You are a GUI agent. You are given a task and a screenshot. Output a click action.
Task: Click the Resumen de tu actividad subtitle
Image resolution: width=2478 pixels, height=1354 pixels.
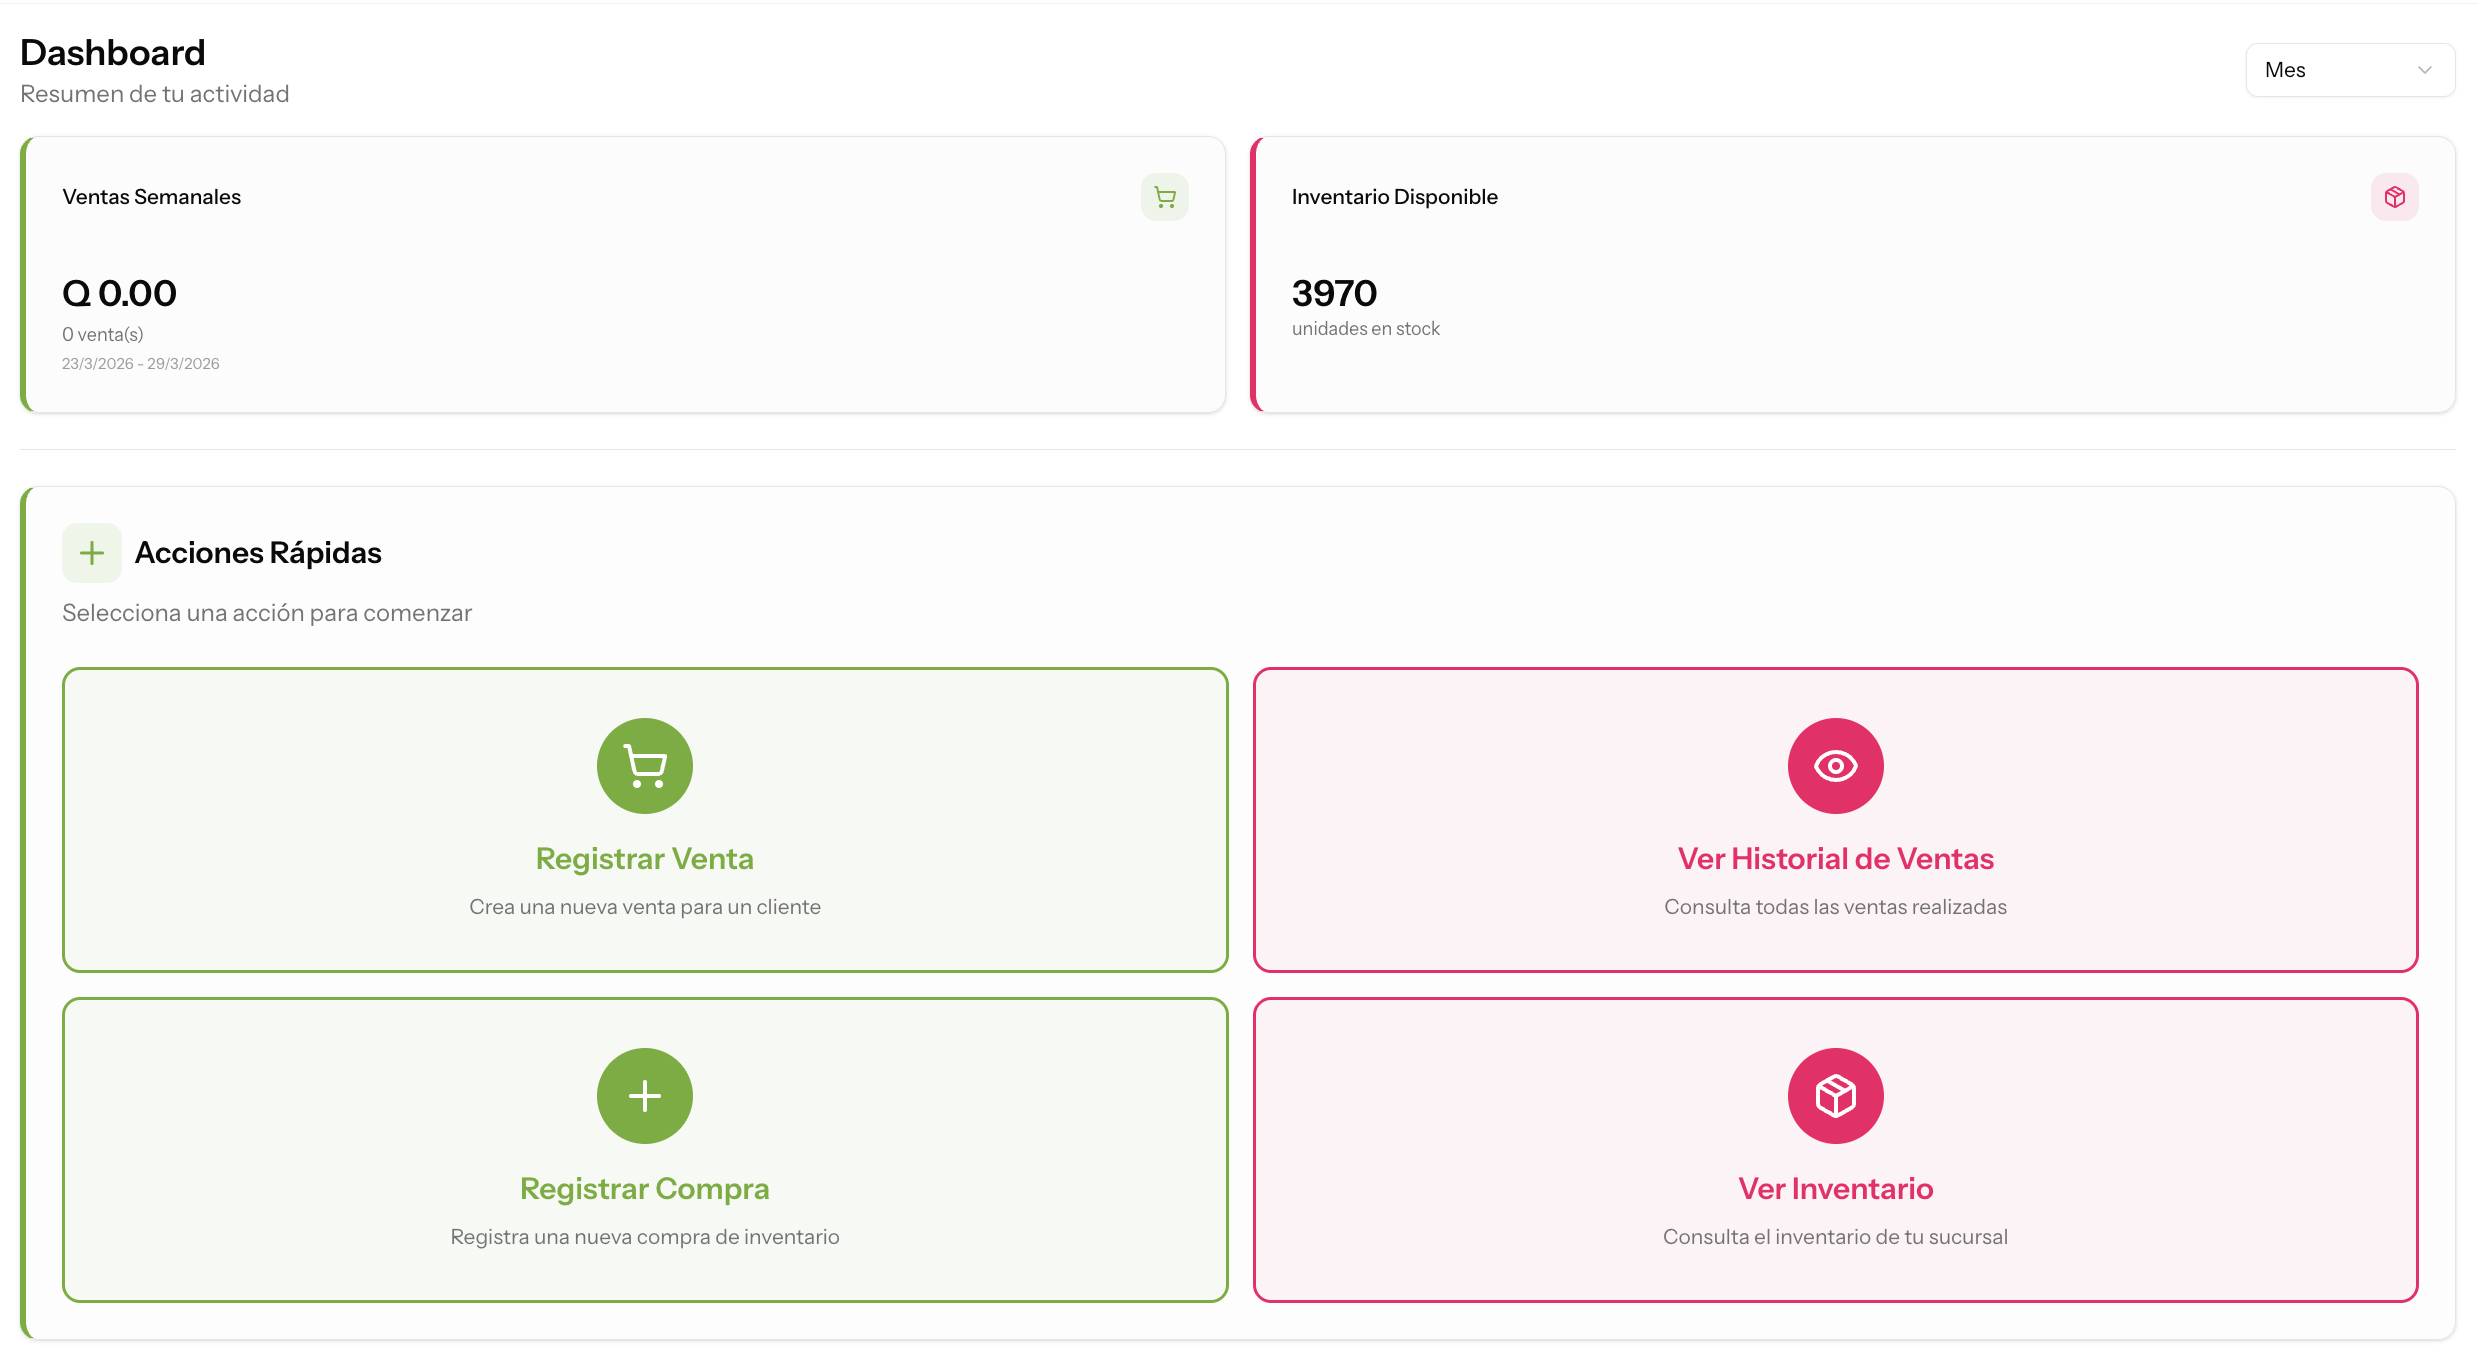(155, 94)
